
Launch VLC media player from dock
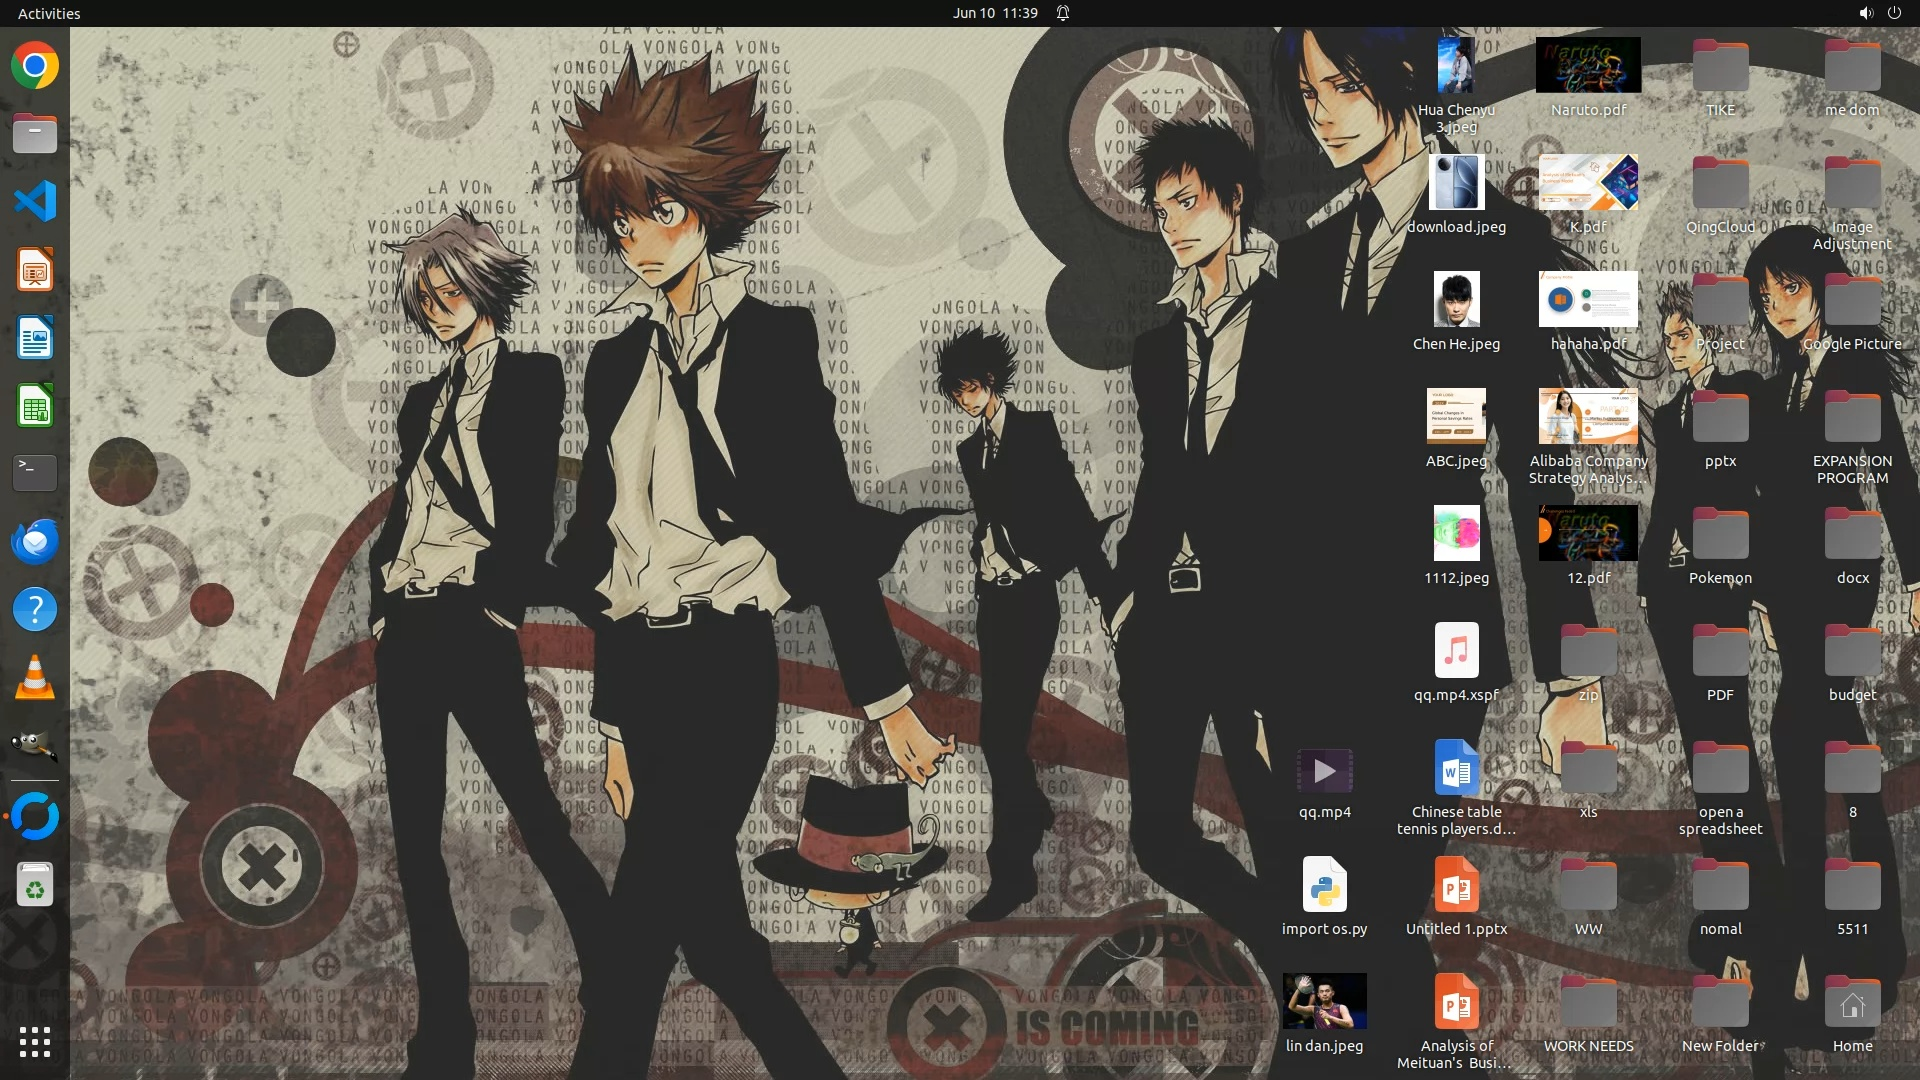click(35, 677)
